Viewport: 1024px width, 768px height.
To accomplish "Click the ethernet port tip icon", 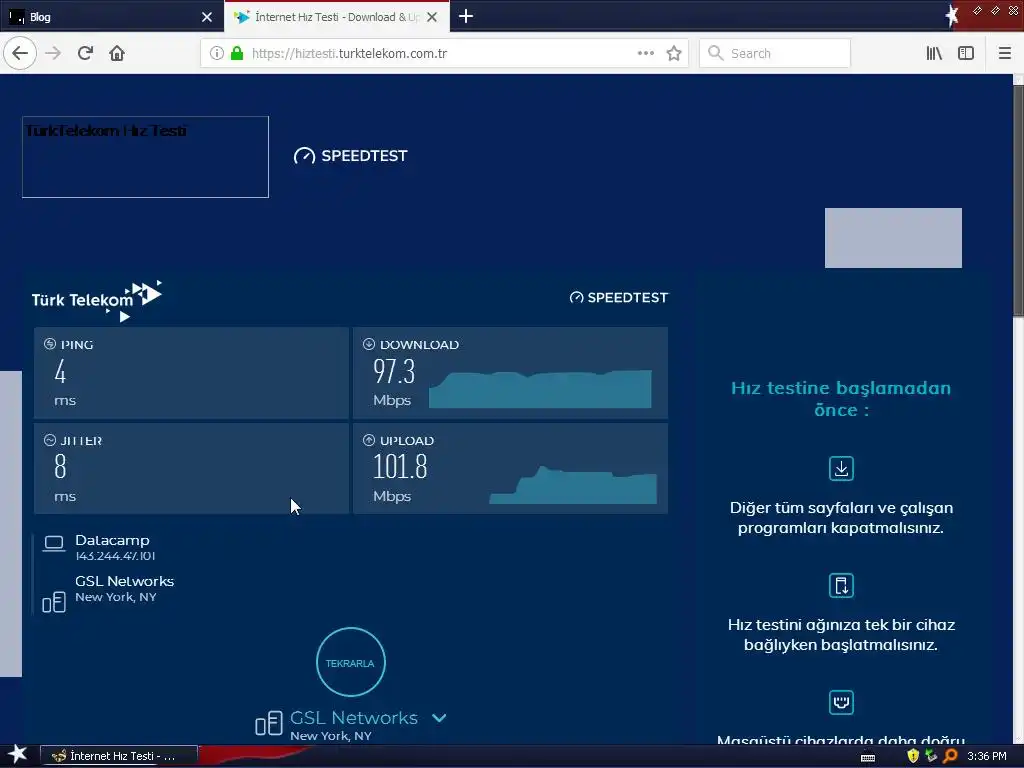I will (x=841, y=703).
